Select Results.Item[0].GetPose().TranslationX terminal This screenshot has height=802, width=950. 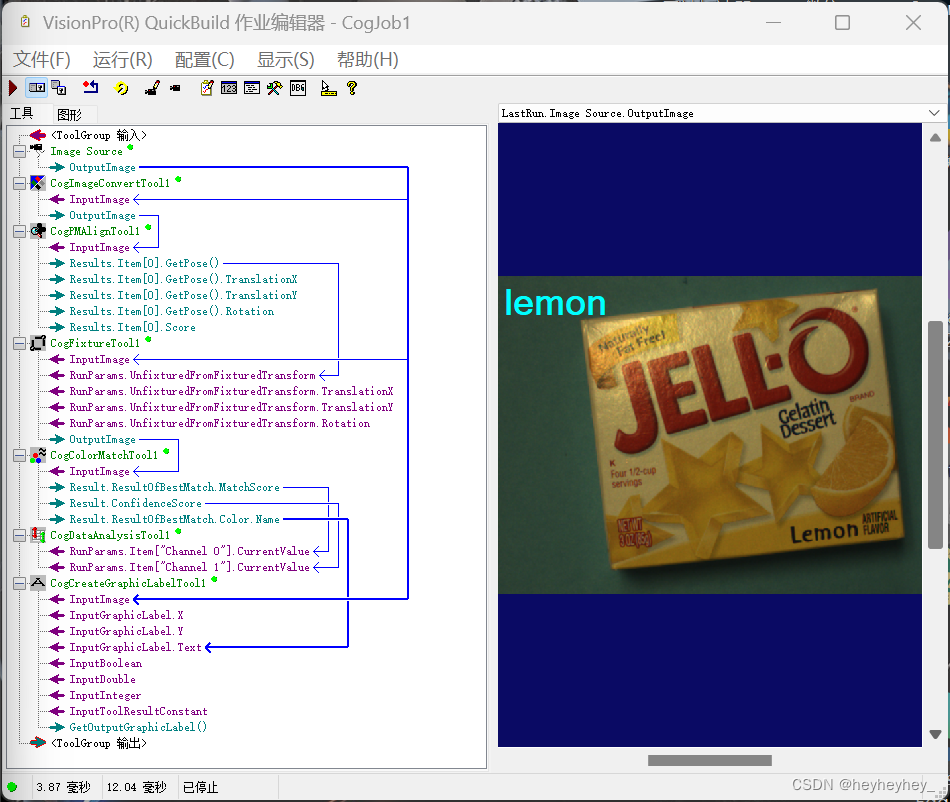183,279
